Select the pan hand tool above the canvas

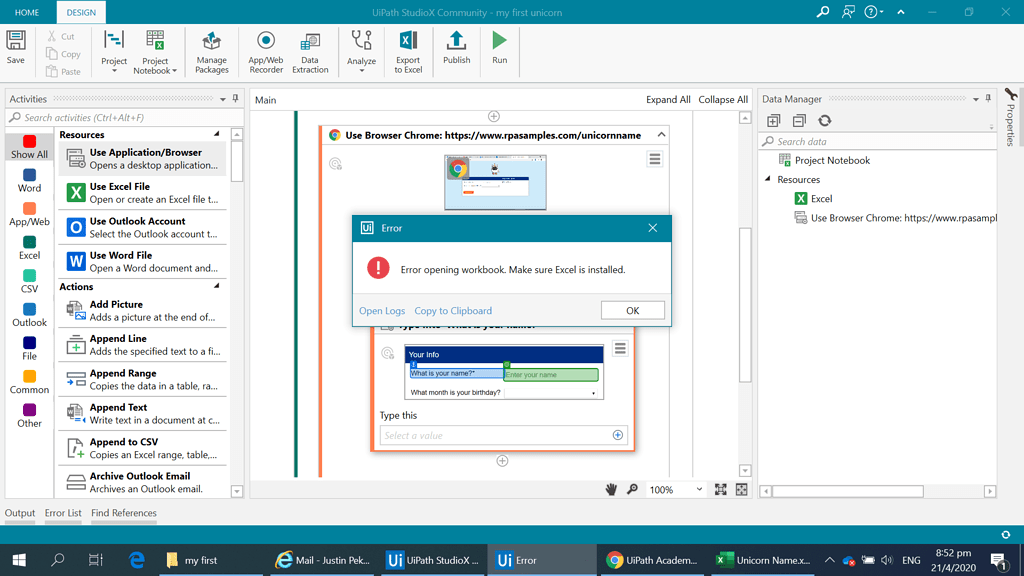click(x=611, y=489)
